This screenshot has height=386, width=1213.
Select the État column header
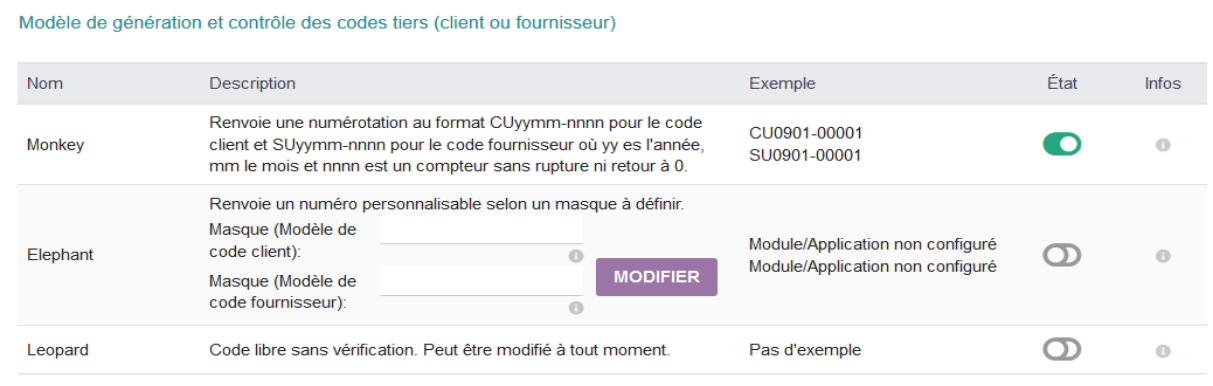pos(1062,84)
